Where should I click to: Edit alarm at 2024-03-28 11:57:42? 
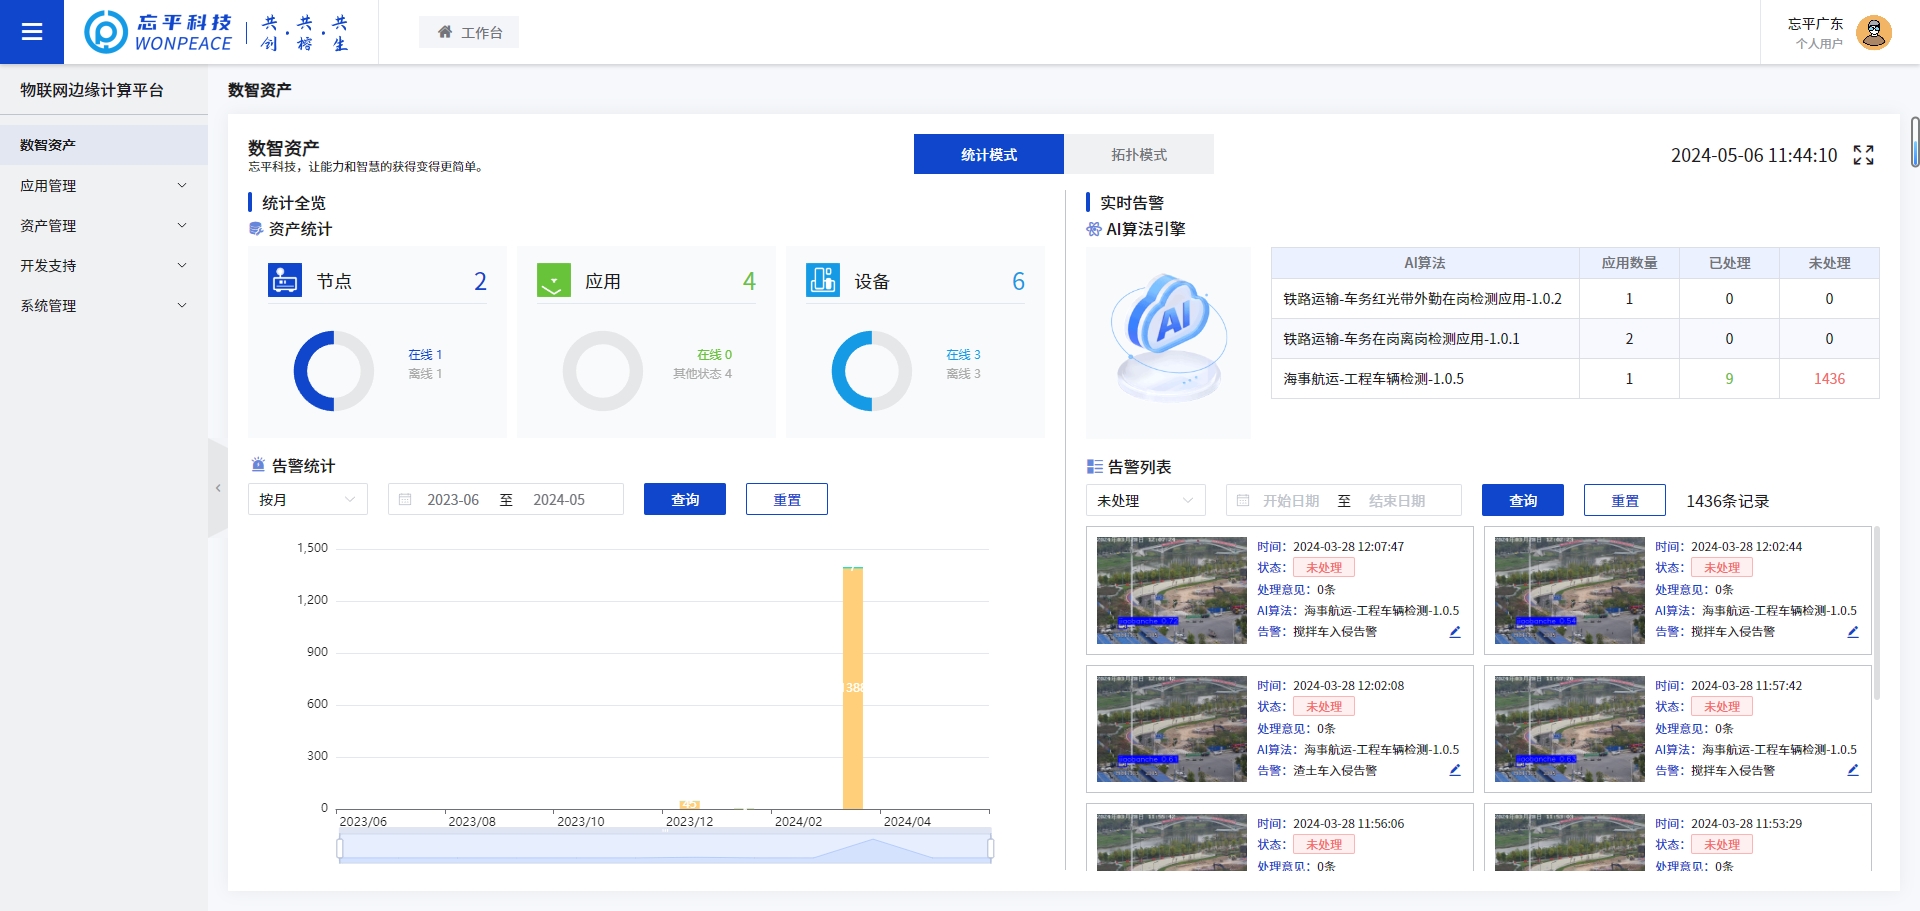point(1853,770)
